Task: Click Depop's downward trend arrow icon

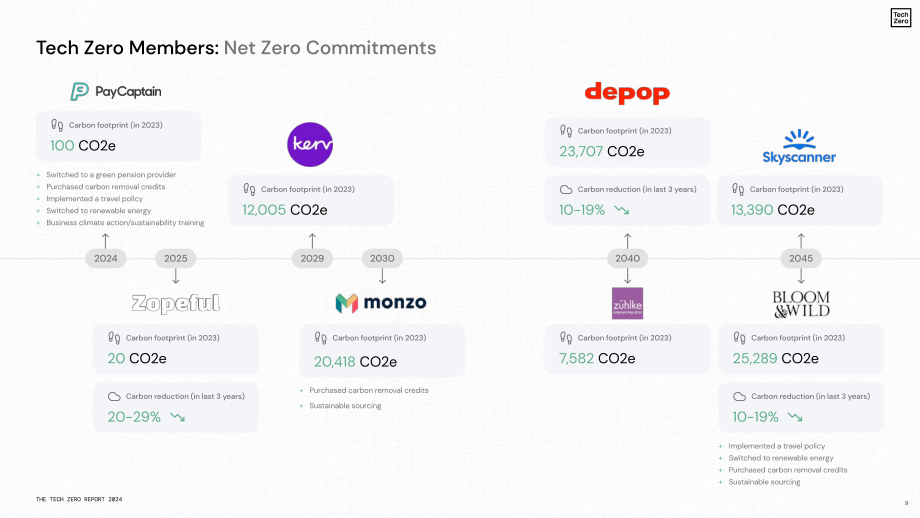Action: 622,210
